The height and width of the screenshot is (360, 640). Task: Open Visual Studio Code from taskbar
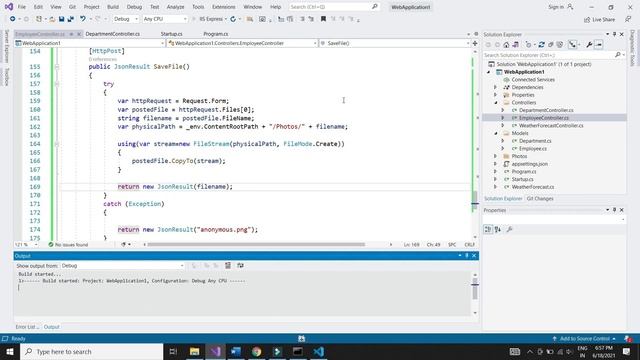[x=319, y=351]
